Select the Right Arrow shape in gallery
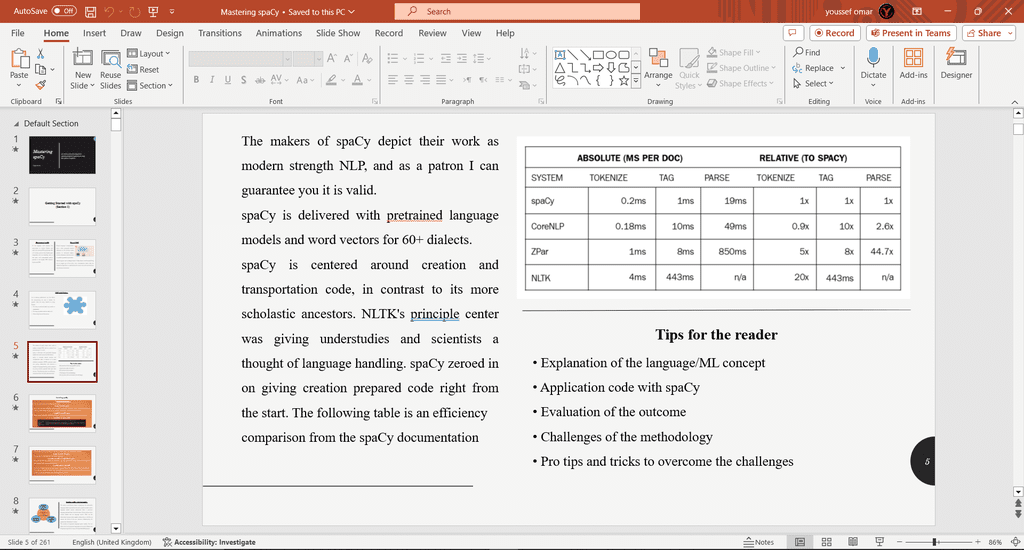The height and width of the screenshot is (550, 1024). [x=598, y=68]
